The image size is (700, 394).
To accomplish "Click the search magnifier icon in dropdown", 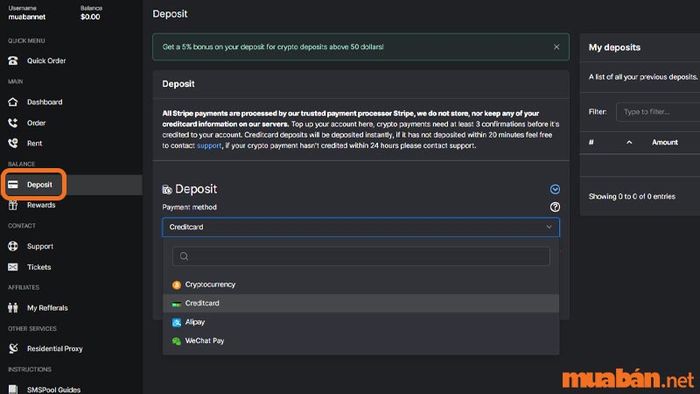I will coord(184,256).
